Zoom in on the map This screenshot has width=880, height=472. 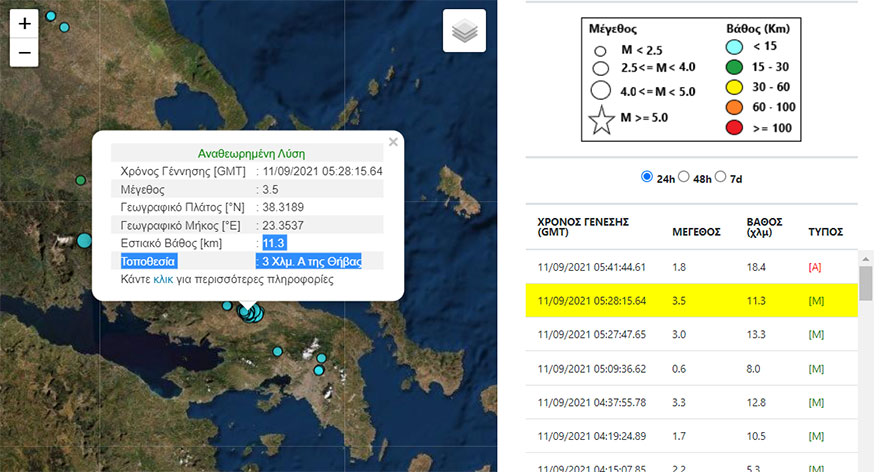coord(24,22)
